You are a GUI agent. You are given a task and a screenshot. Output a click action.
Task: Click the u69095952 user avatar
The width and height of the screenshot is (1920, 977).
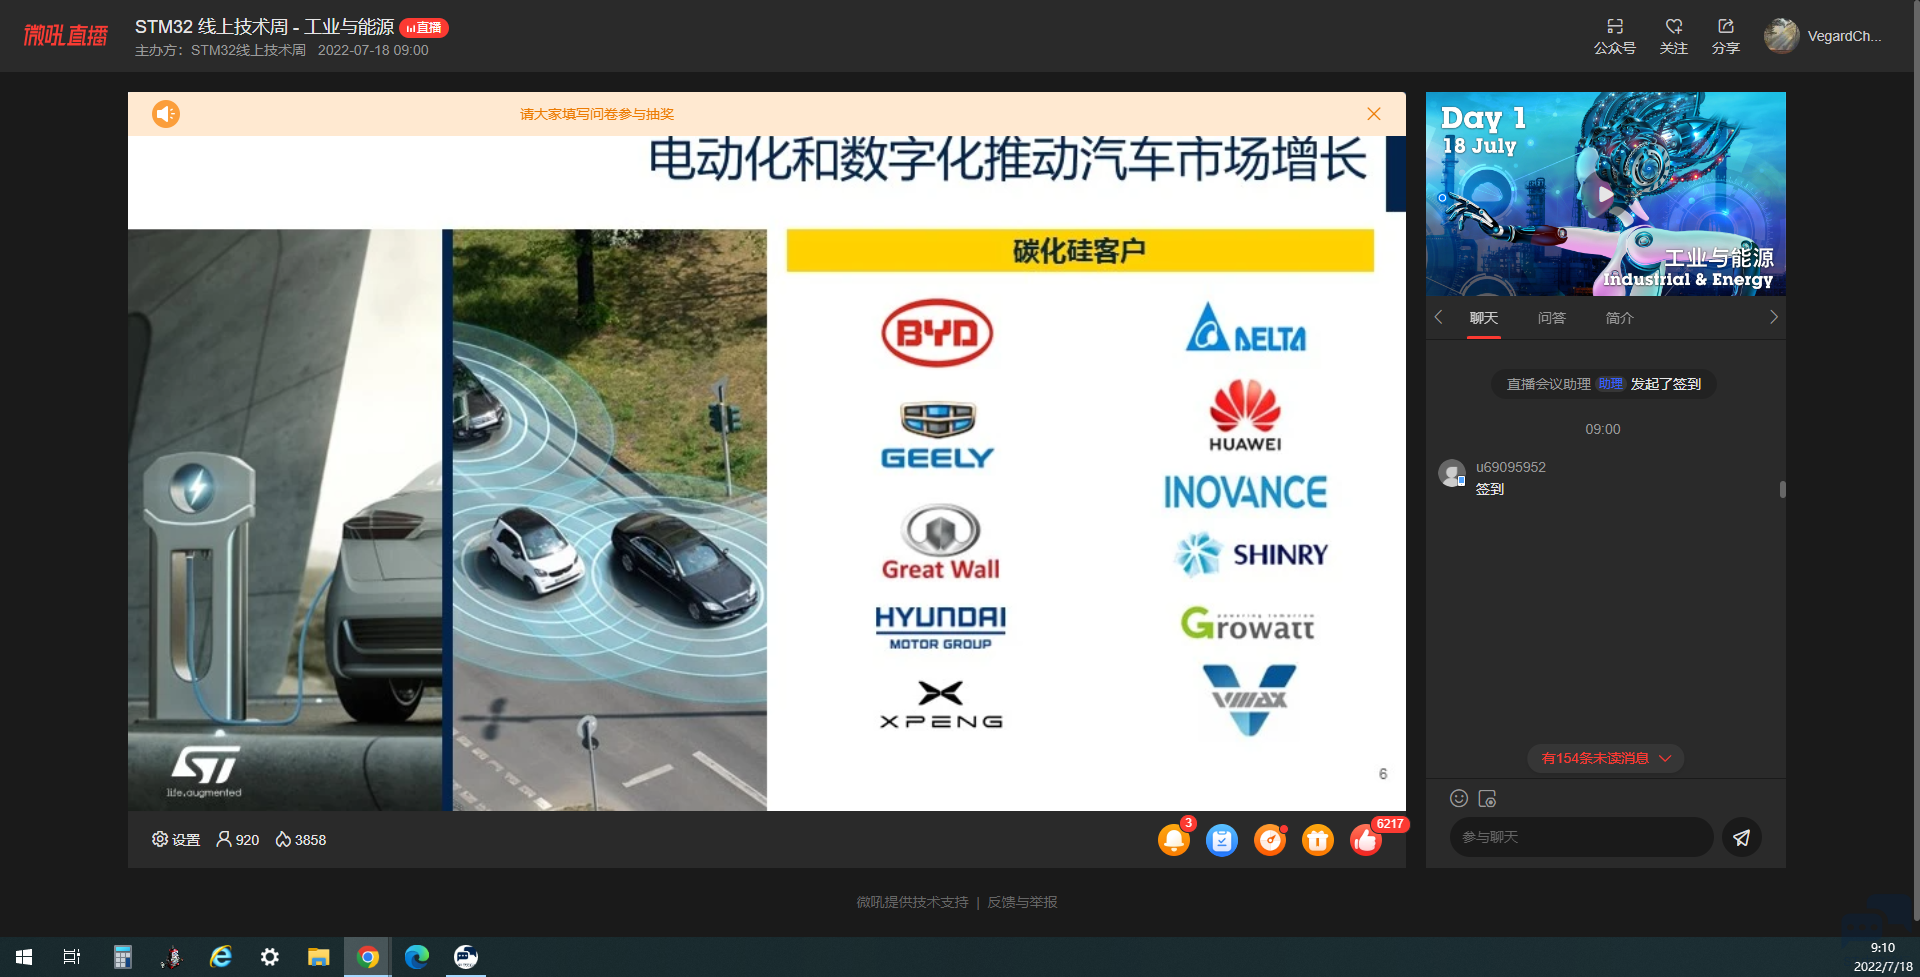pyautogui.click(x=1452, y=473)
